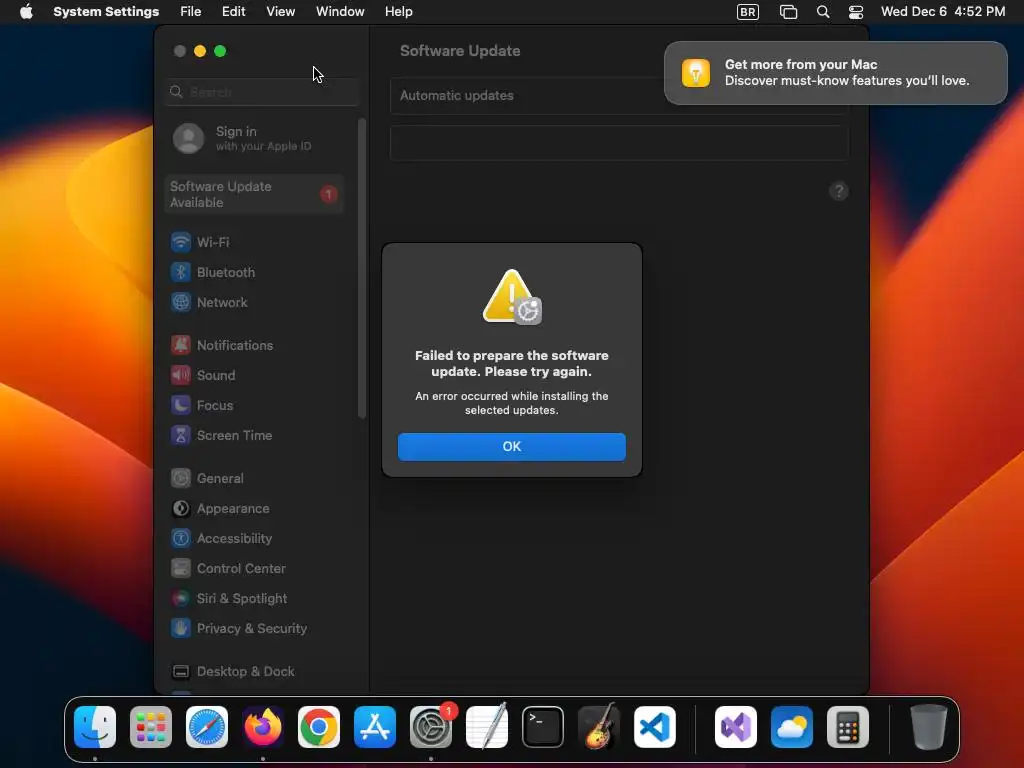Open the Apple menu

tap(26, 12)
